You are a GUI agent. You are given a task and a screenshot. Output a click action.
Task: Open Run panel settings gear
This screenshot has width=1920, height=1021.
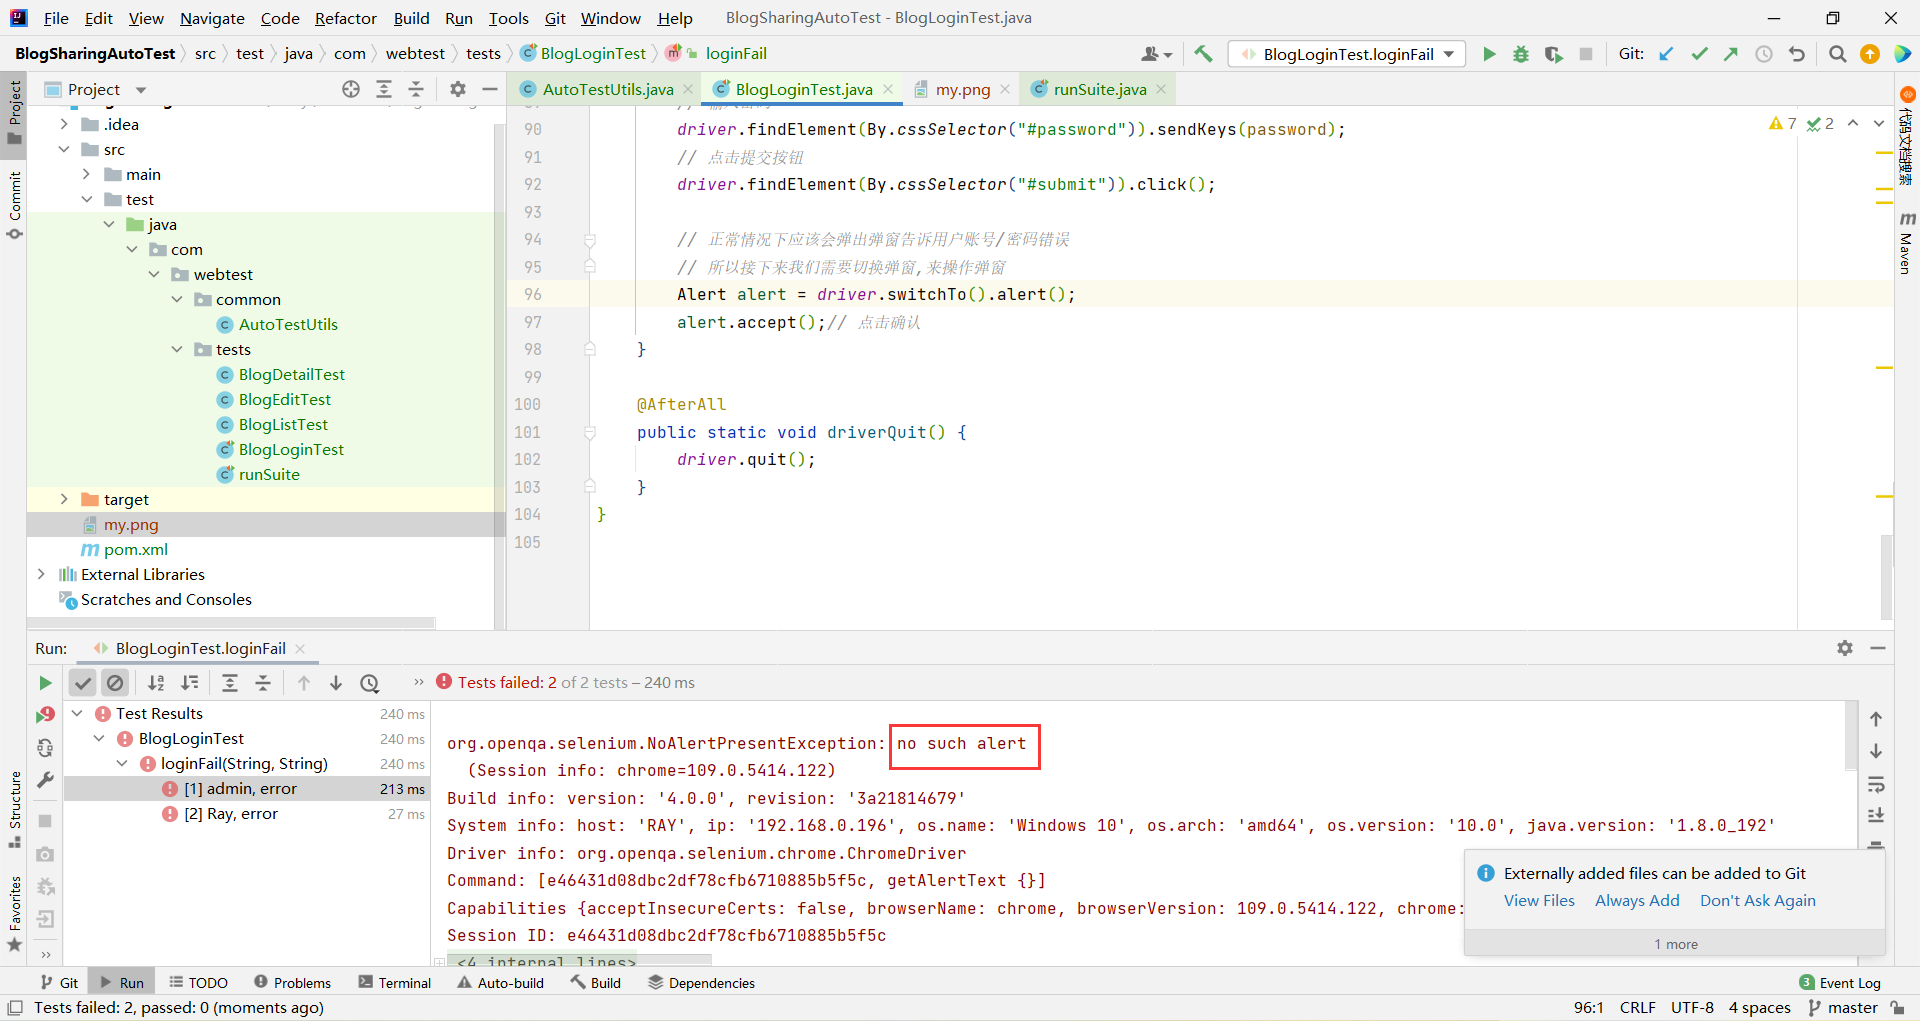point(1845,648)
